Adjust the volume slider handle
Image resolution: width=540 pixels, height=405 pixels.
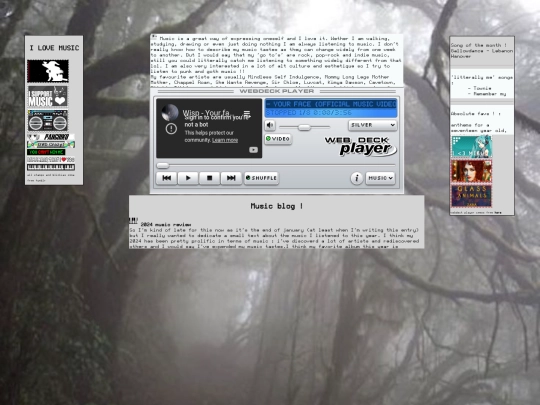click(x=304, y=127)
